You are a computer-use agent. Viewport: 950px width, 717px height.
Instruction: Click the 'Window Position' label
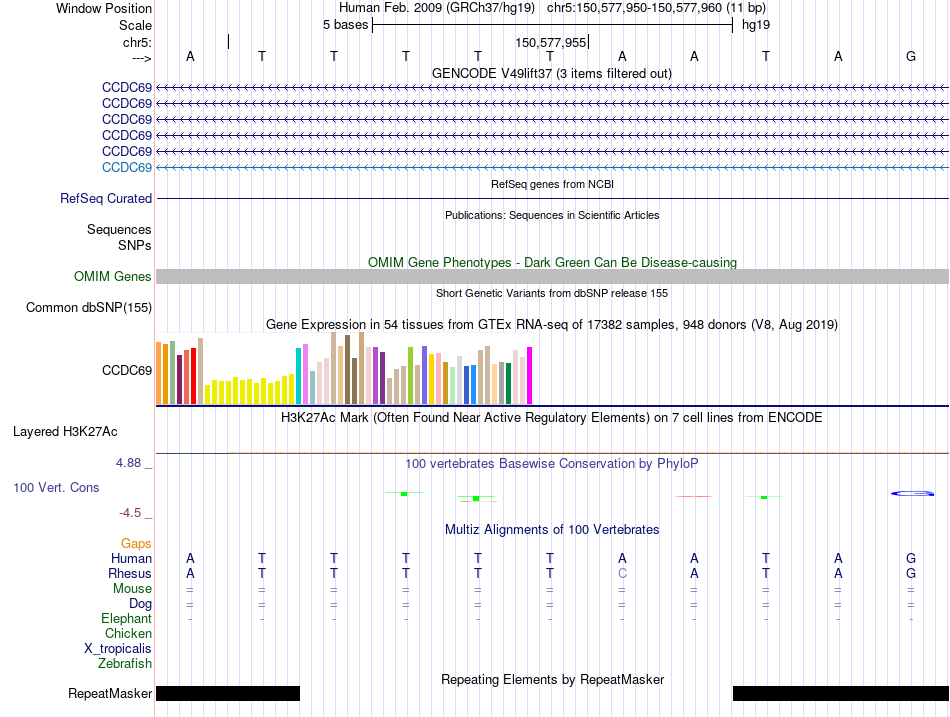[104, 8]
